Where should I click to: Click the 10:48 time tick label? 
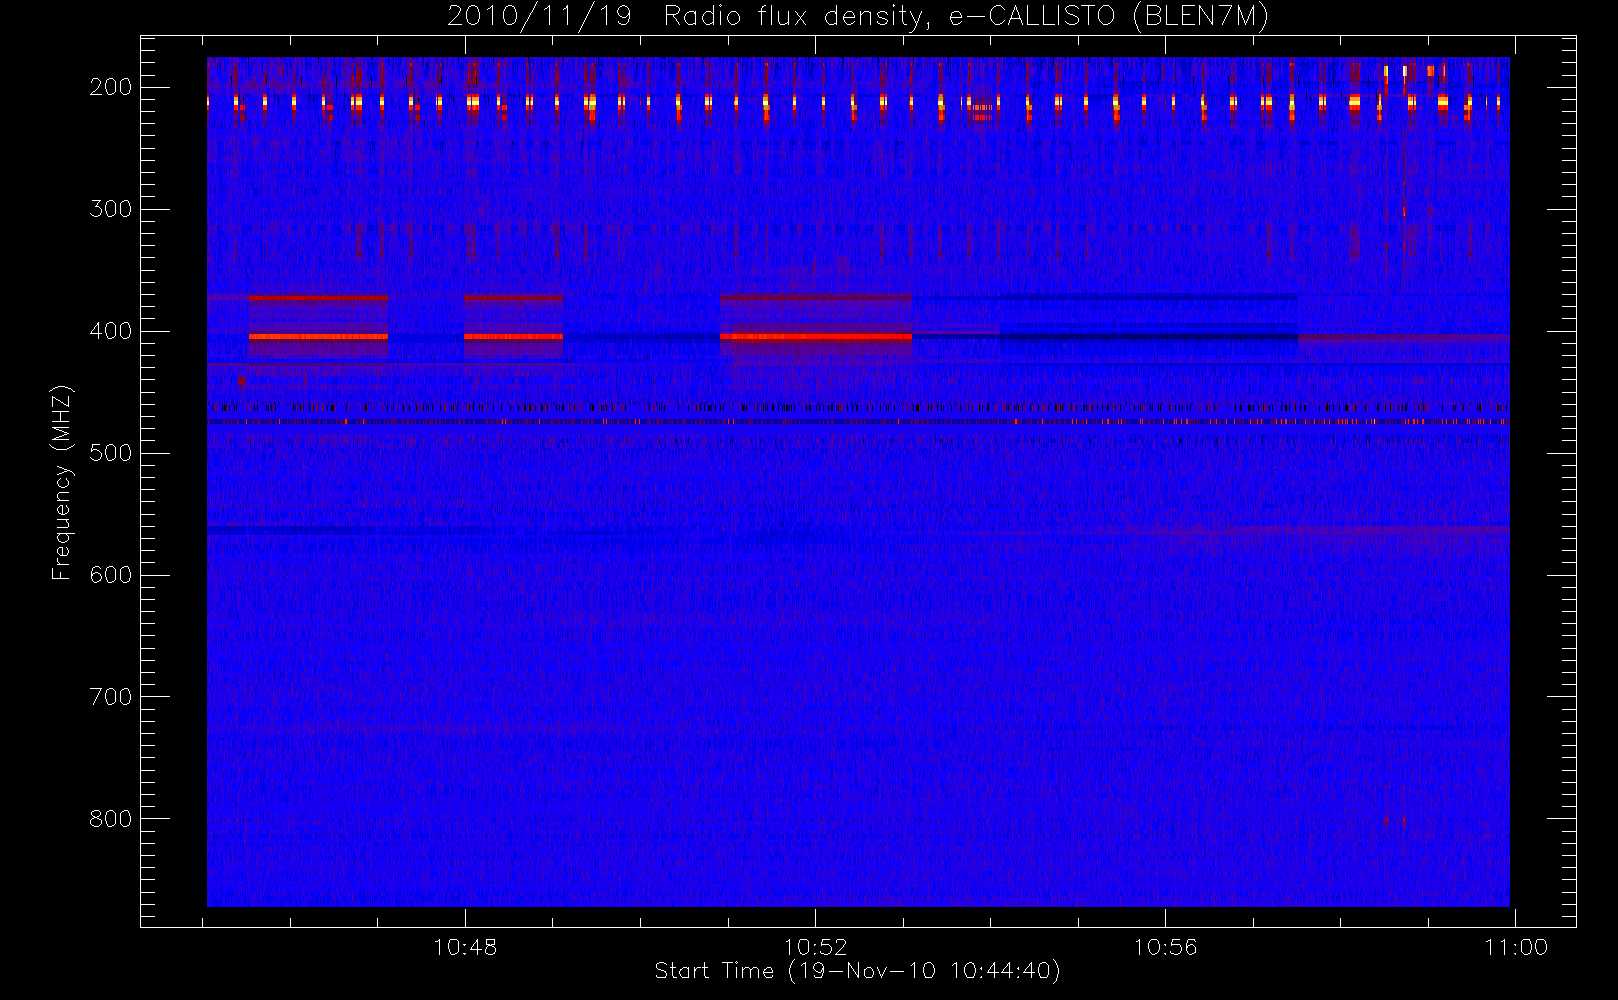coord(465,947)
